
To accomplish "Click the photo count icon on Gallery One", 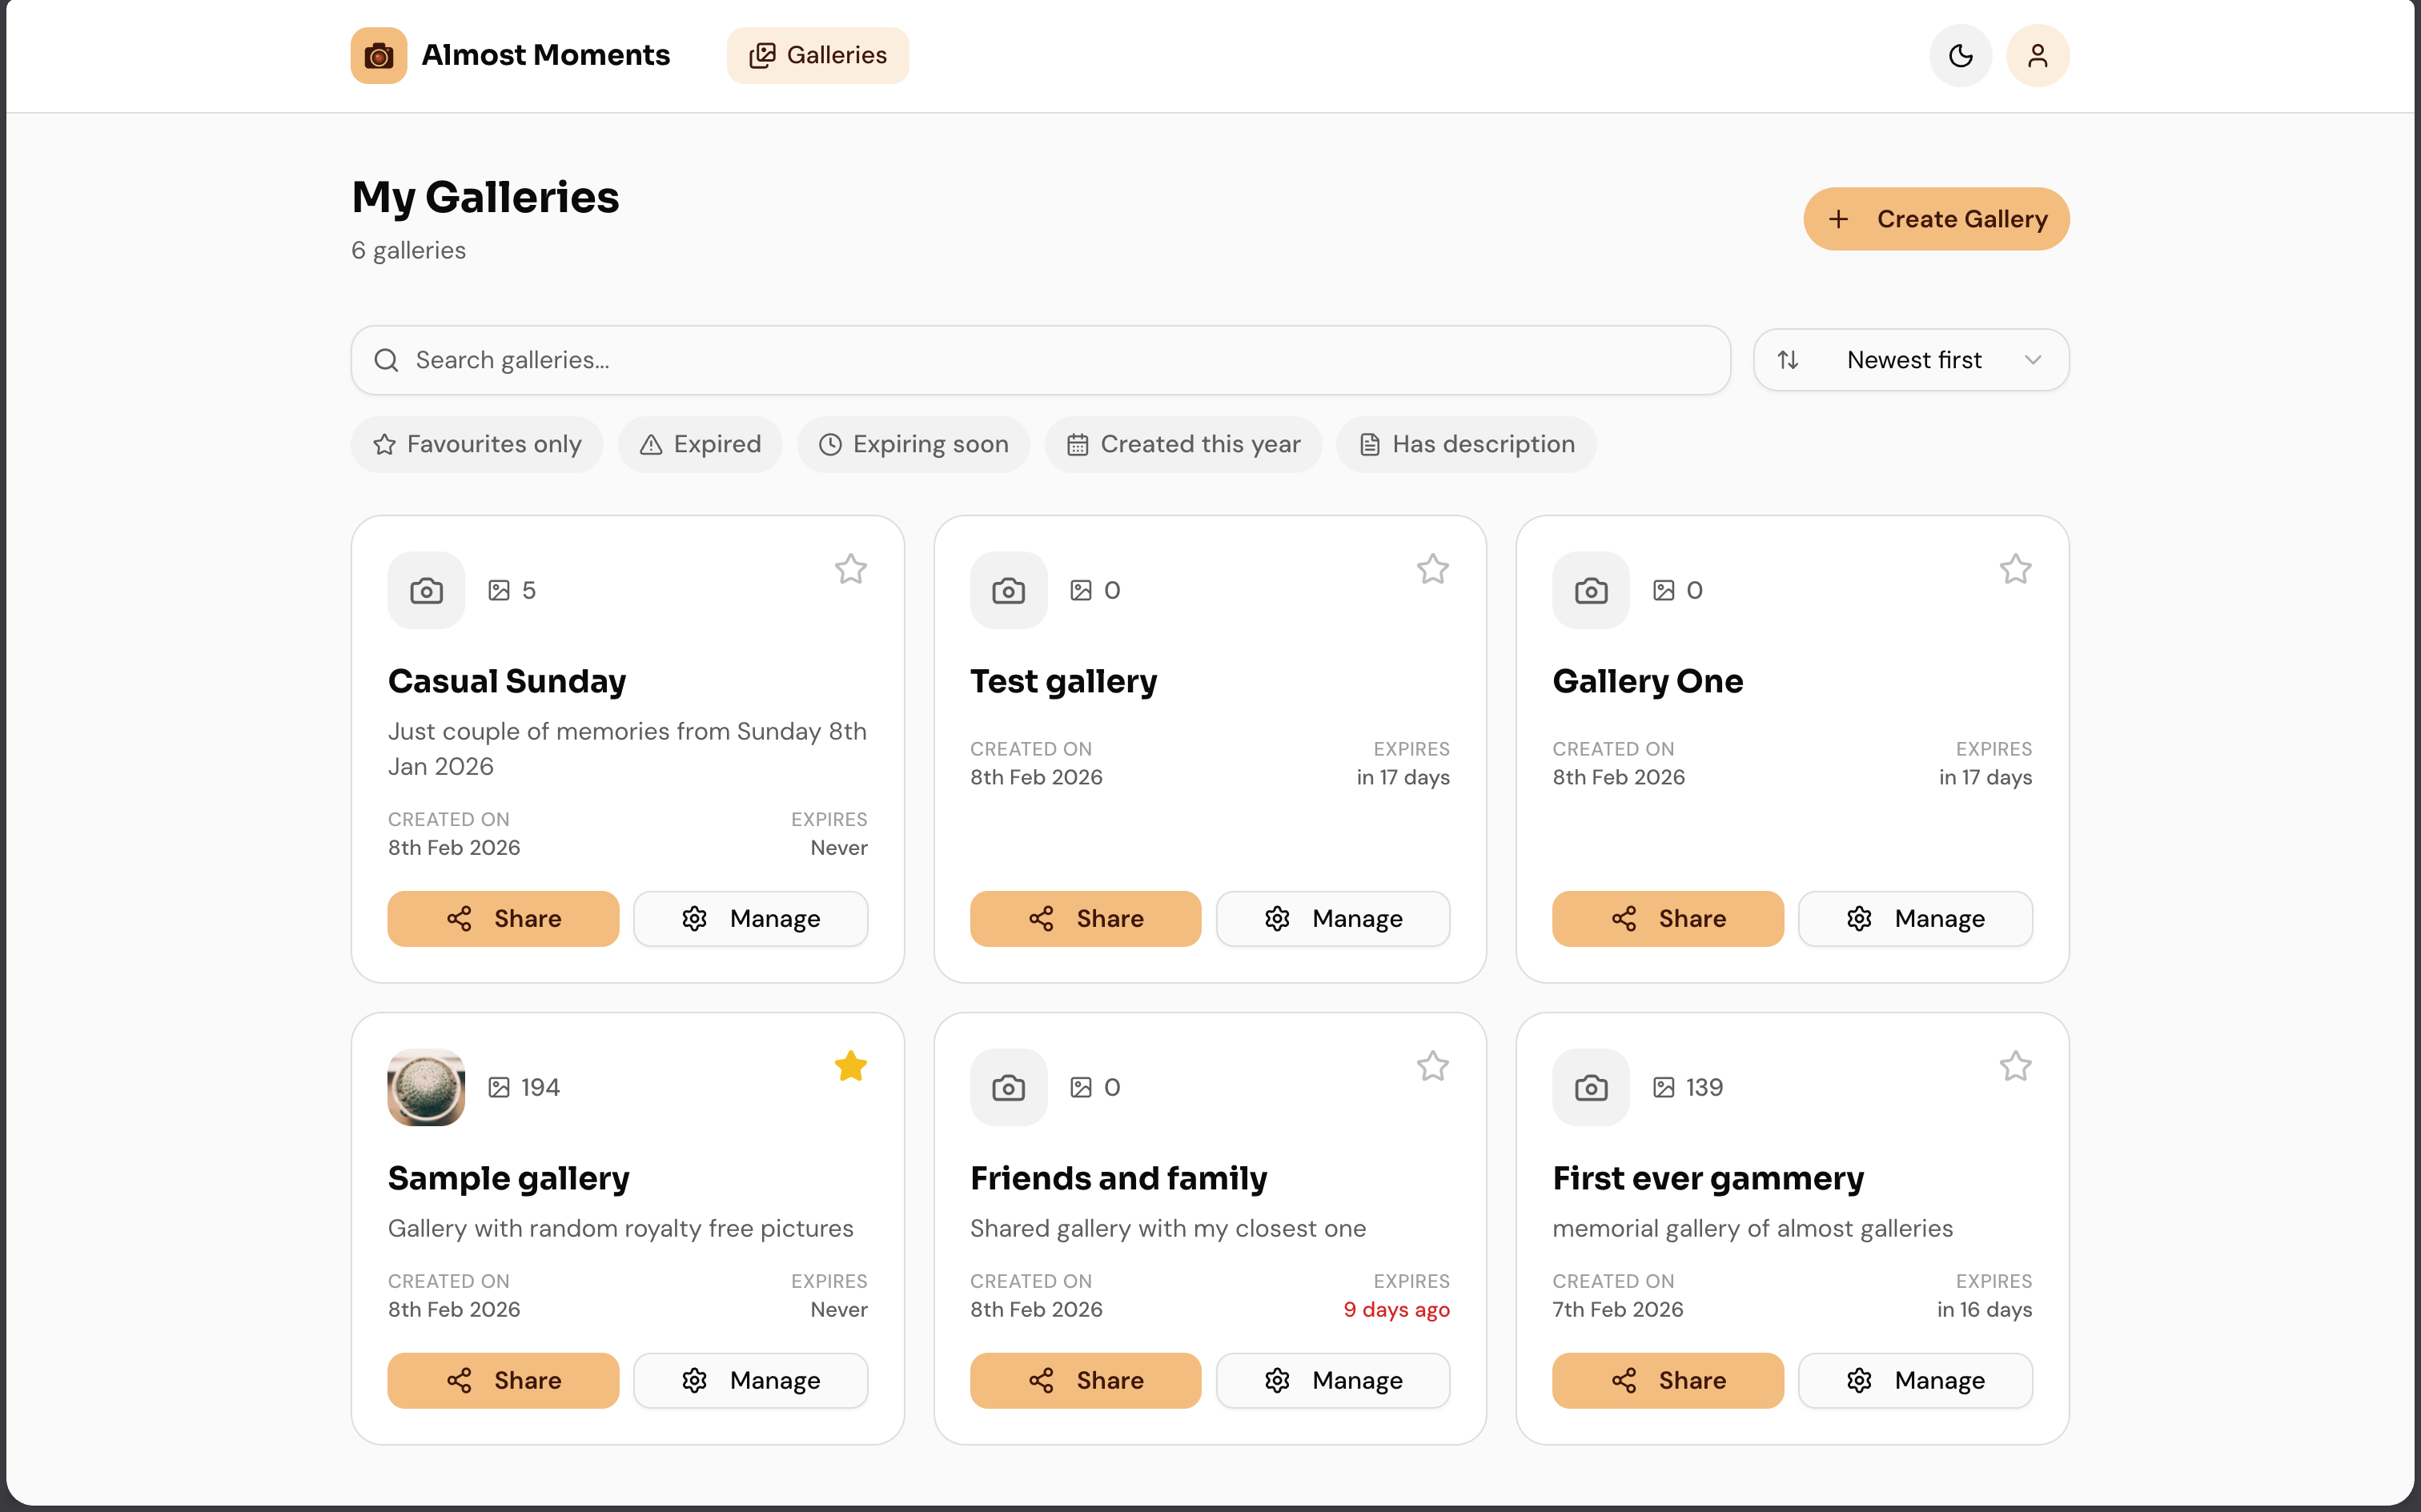I will (x=1663, y=590).
